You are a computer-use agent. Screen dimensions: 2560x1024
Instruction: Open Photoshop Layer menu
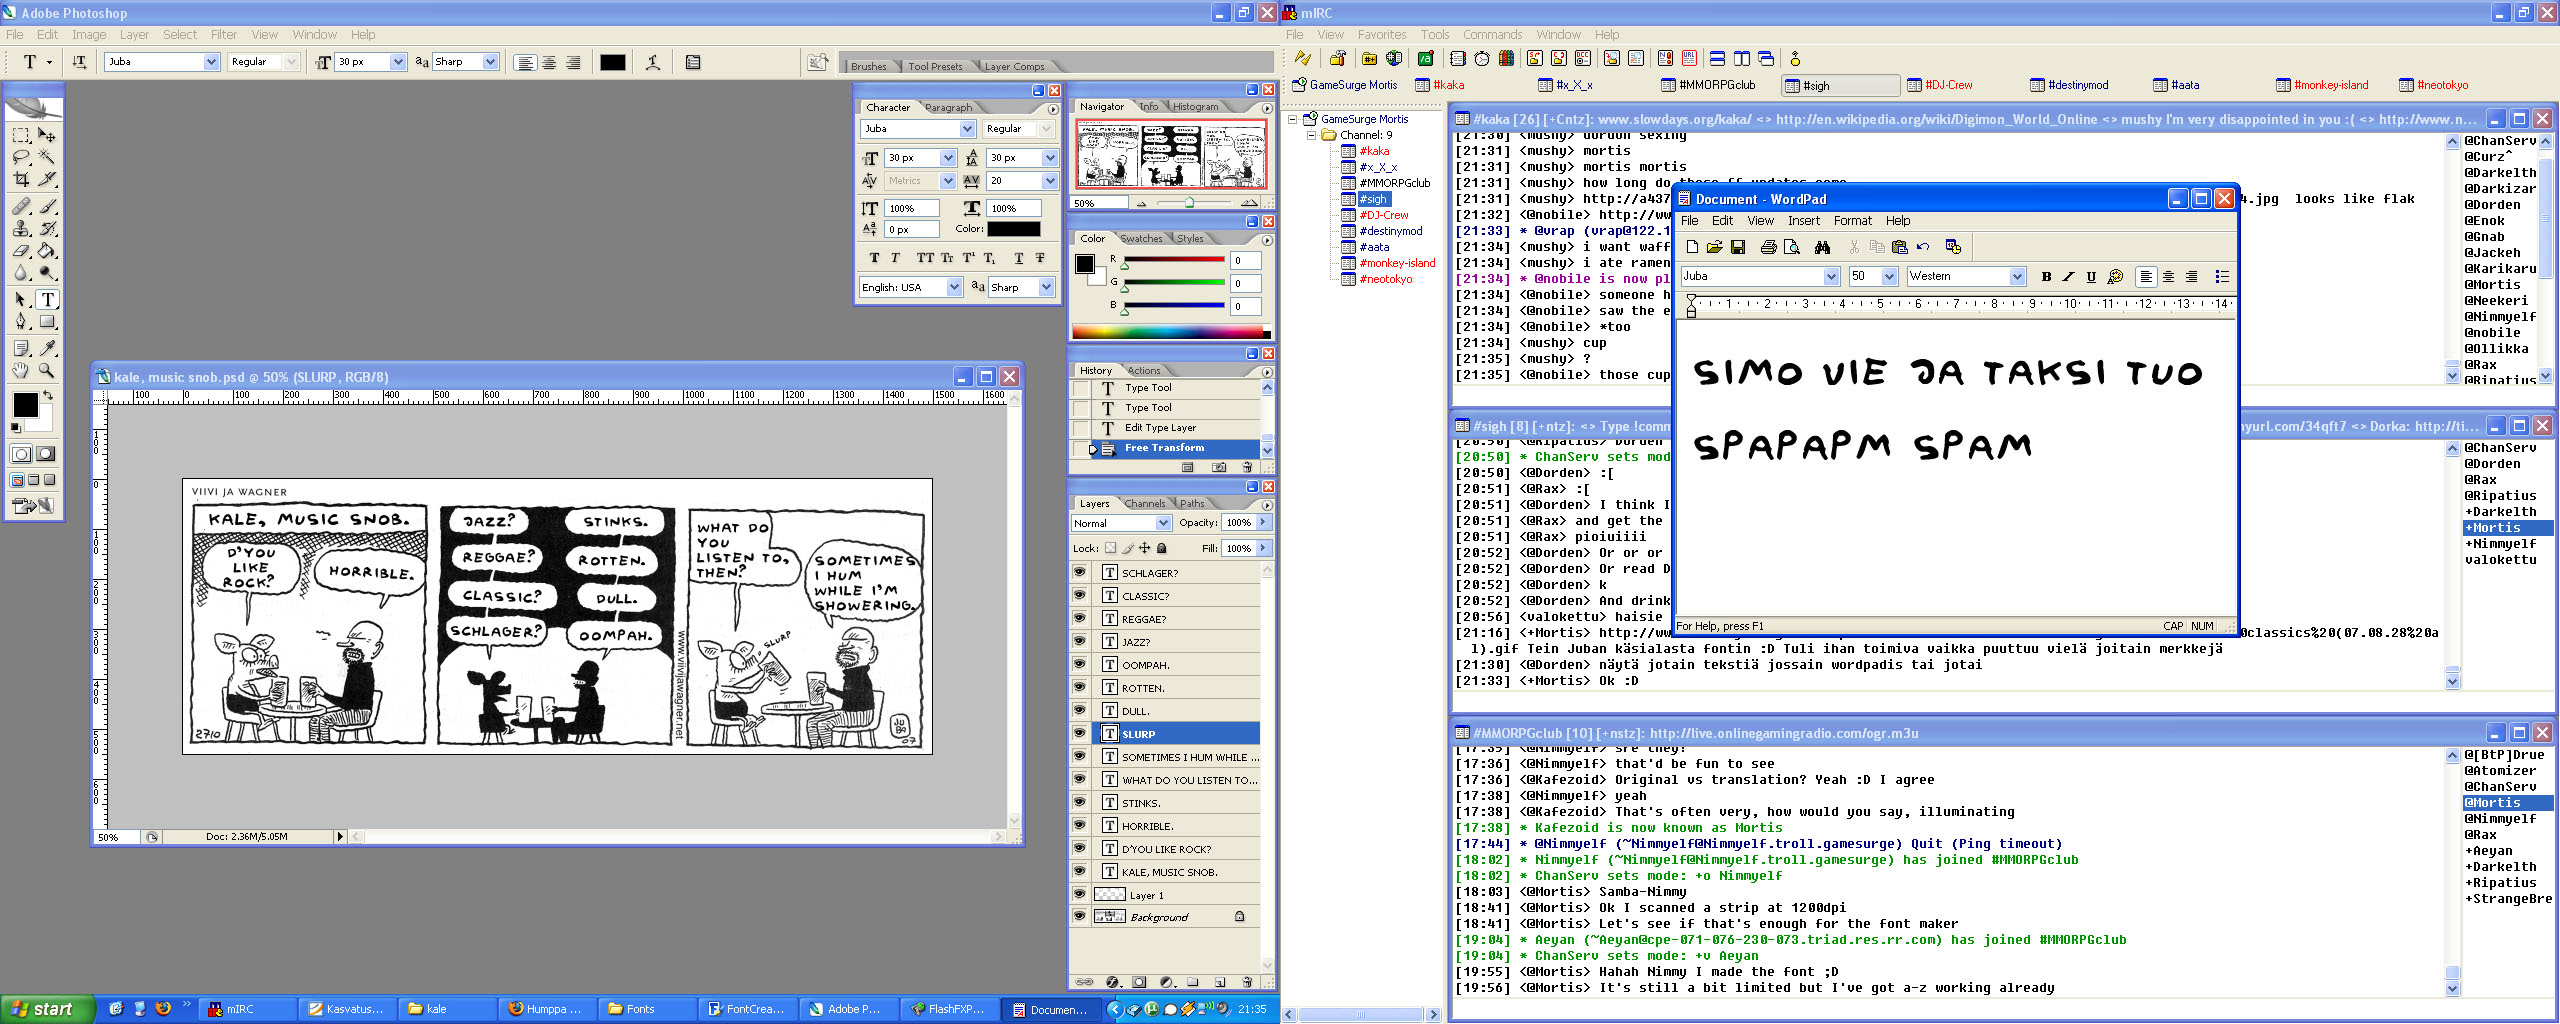pos(135,34)
